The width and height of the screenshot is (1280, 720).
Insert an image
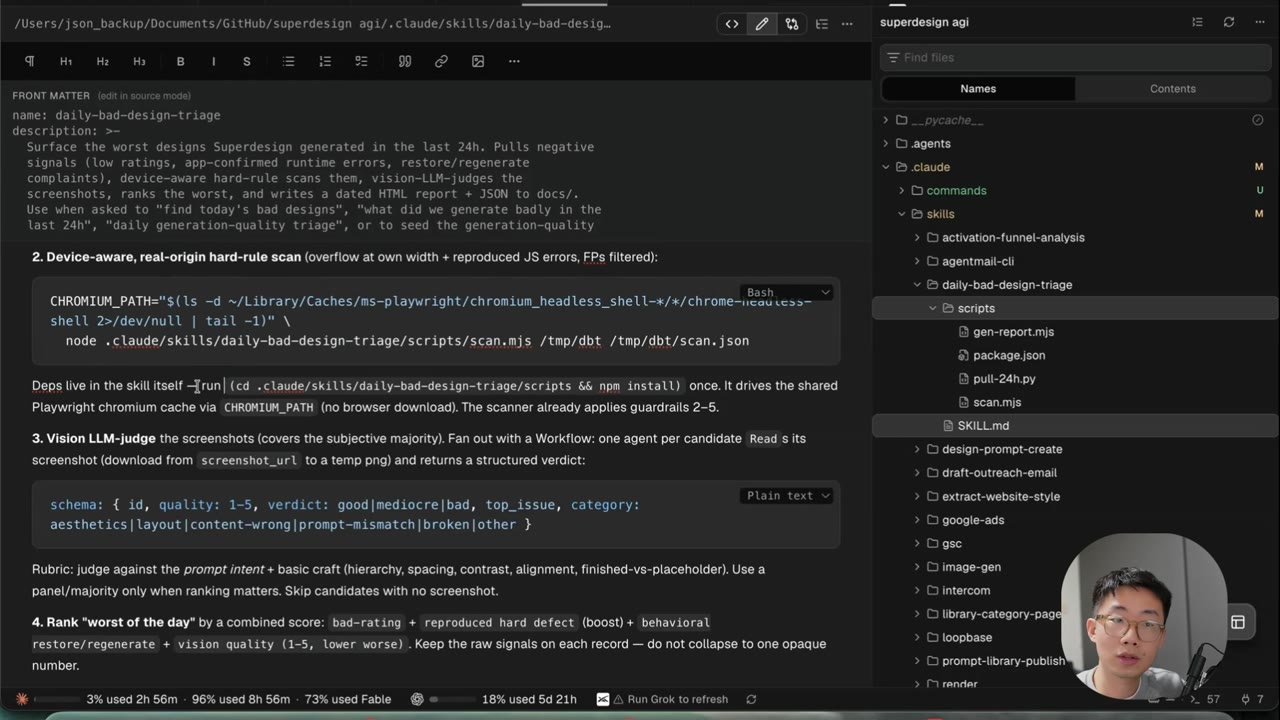(478, 61)
